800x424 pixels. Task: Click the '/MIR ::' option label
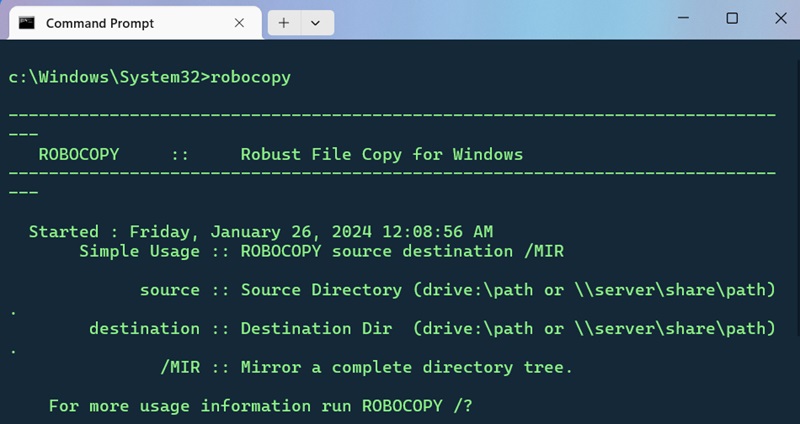tap(195, 367)
